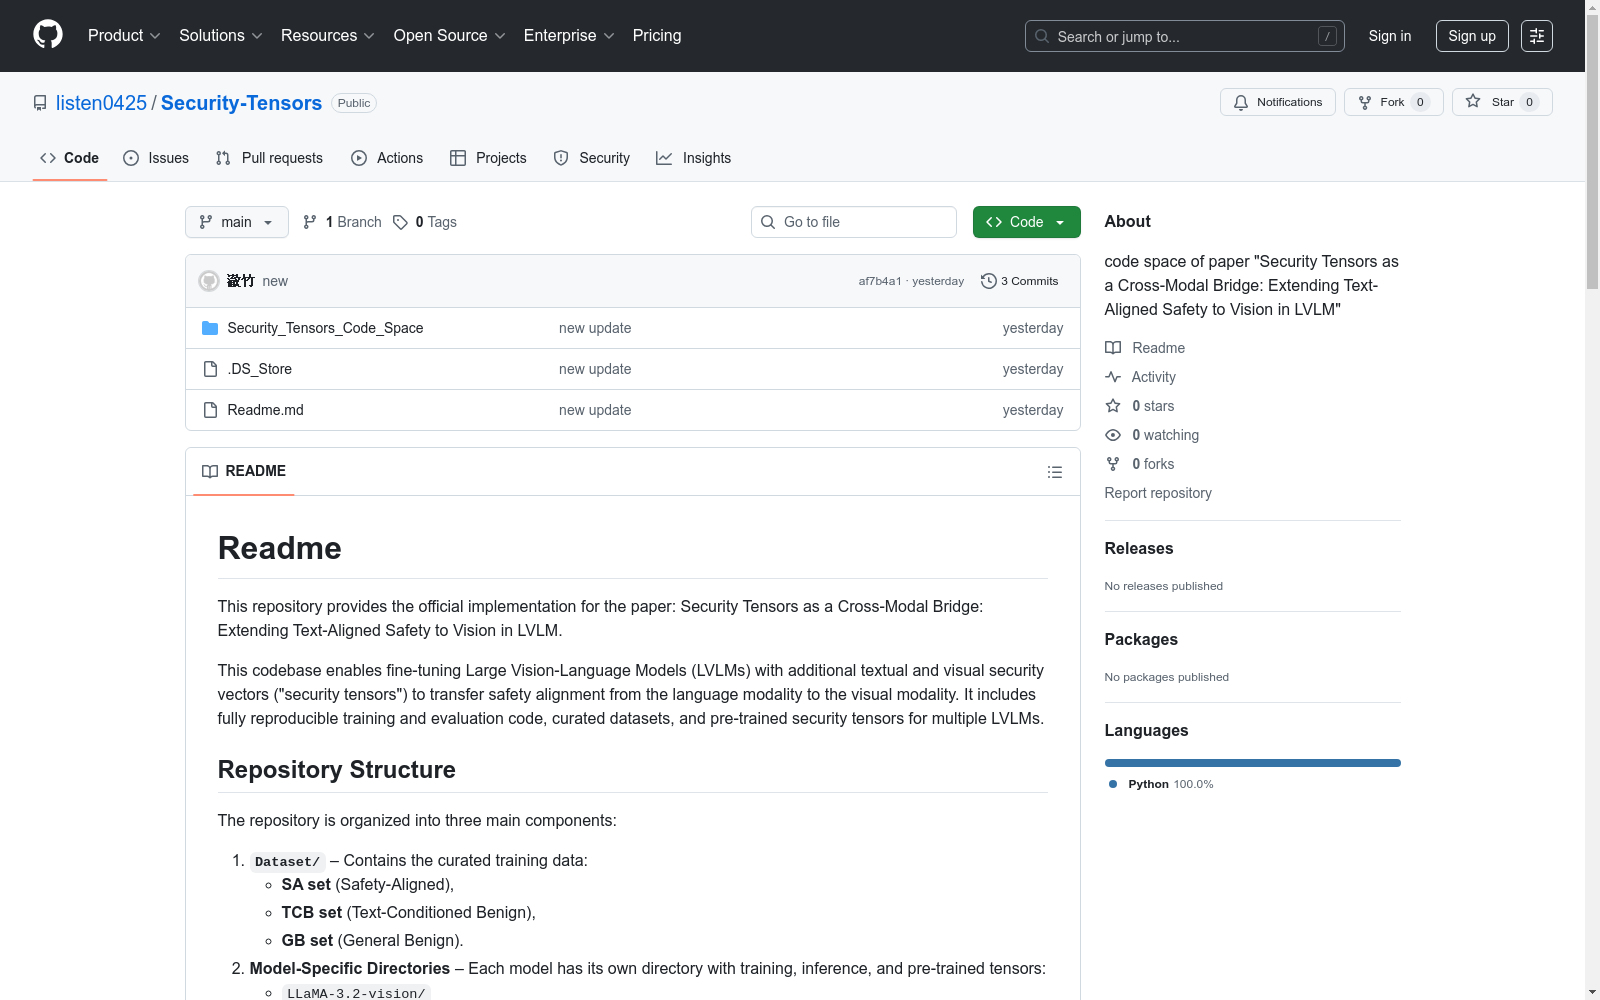The width and height of the screenshot is (1600, 1000).
Task: Click the Python language bar
Action: (x=1253, y=763)
